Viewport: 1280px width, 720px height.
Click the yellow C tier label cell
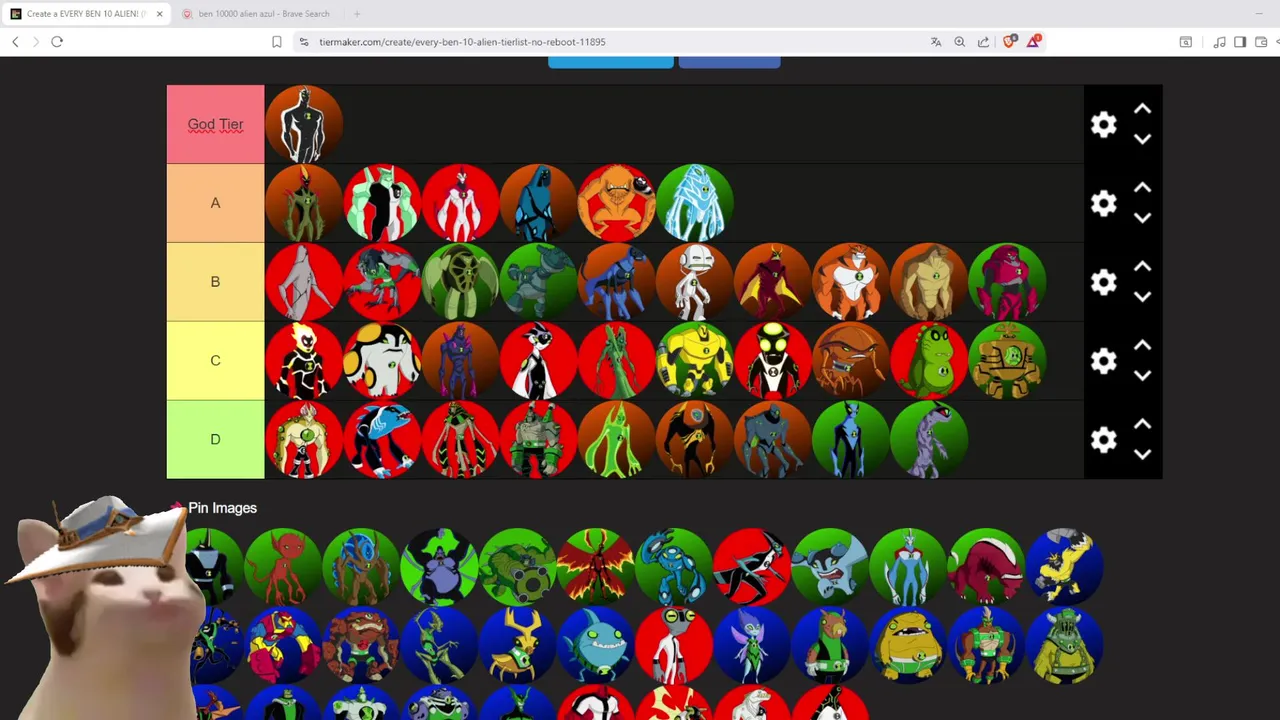click(x=215, y=361)
